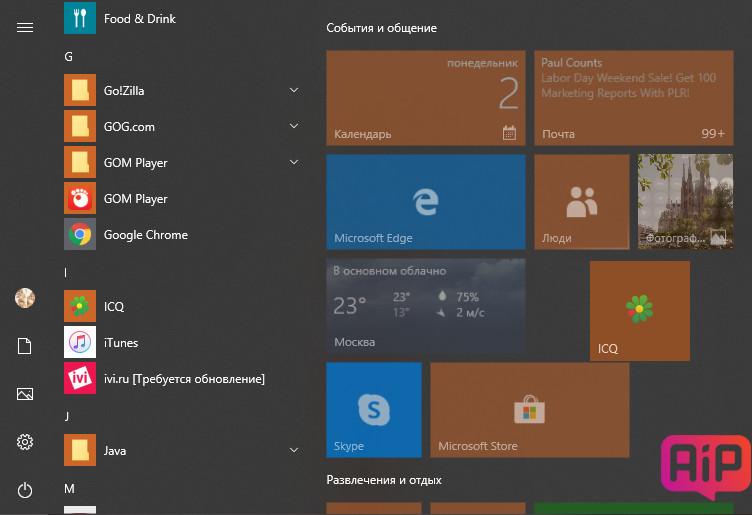
Task: Click the GOG.com folder icon
Action: pyautogui.click(x=80, y=126)
